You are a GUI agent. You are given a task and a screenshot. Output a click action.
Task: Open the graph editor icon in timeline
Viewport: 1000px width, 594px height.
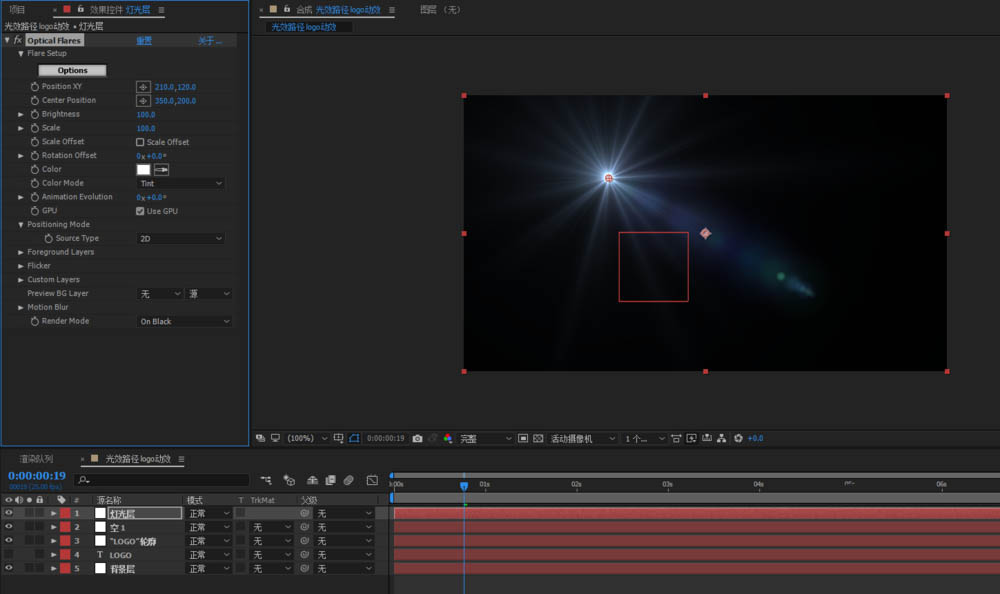point(372,480)
